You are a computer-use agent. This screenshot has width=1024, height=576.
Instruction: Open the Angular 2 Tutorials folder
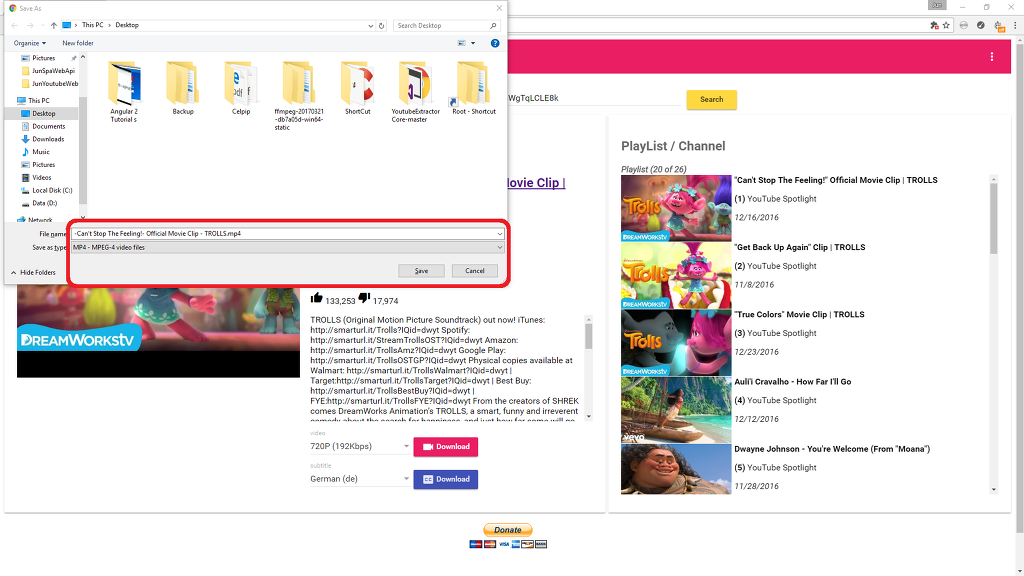(124, 91)
